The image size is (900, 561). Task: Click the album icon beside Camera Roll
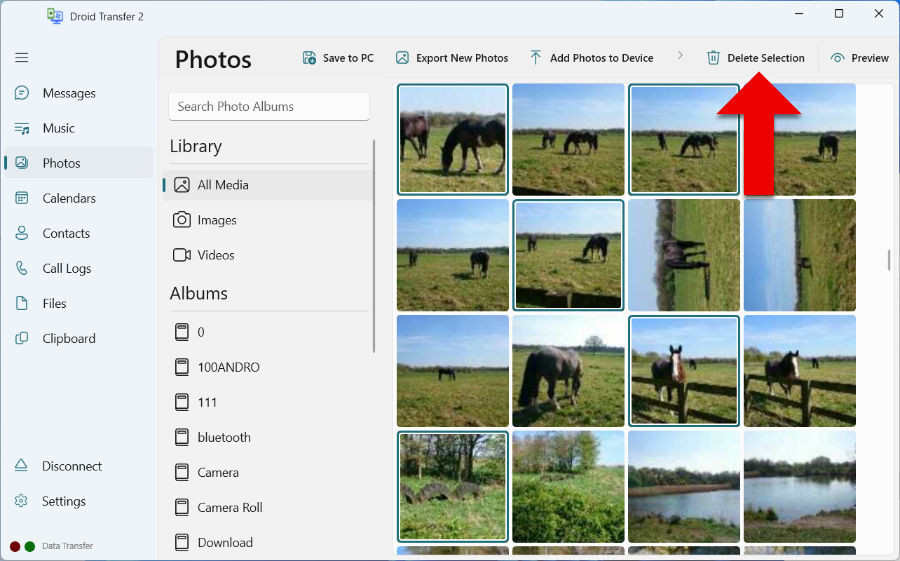[x=182, y=507]
